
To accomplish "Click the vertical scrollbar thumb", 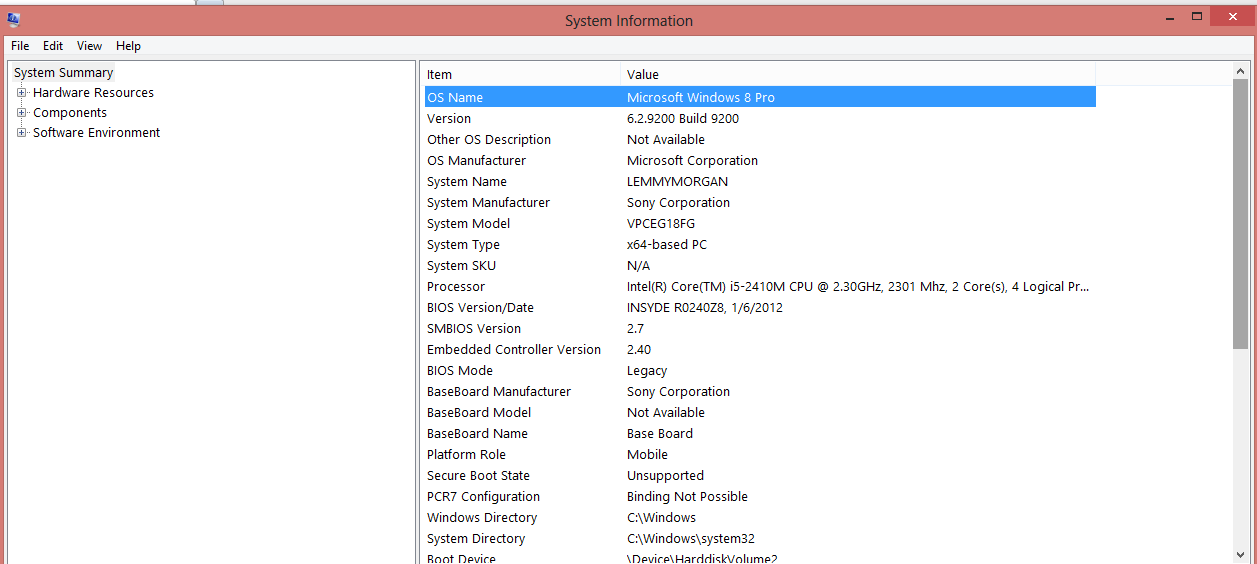I will point(1240,214).
